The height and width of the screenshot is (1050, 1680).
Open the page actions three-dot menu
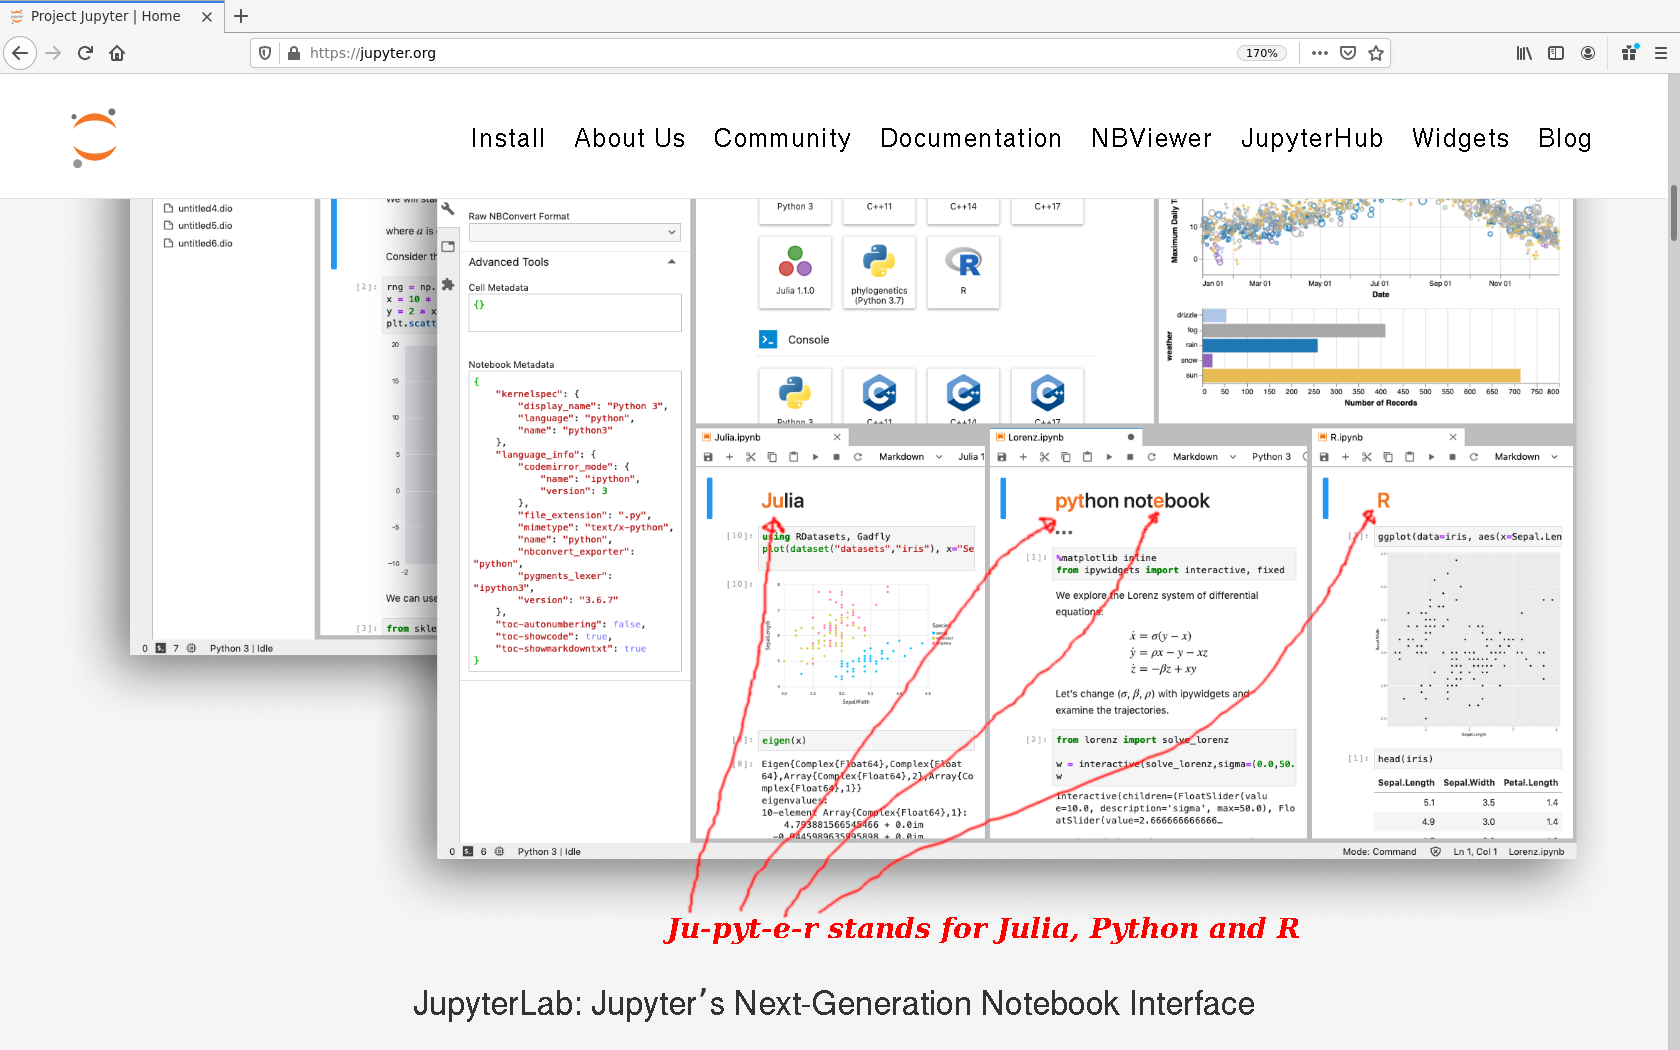click(x=1320, y=53)
